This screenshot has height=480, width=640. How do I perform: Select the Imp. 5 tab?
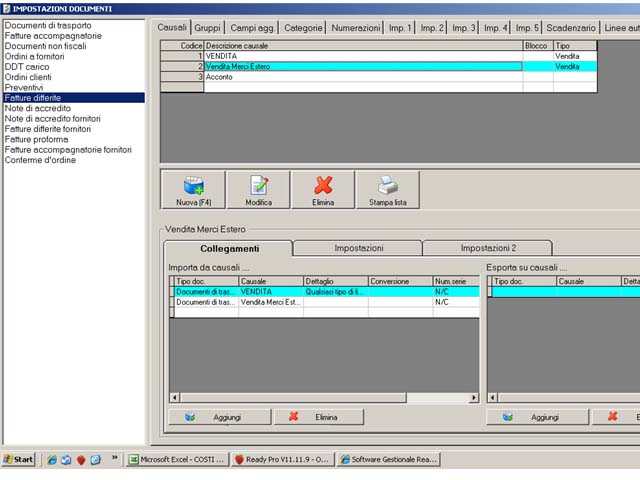pos(527,28)
